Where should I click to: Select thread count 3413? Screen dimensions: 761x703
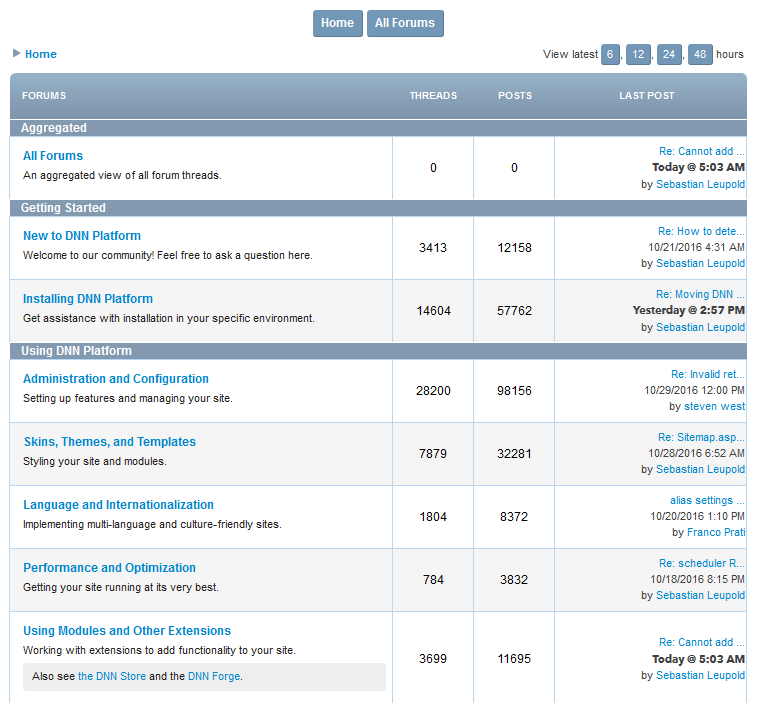(x=433, y=248)
